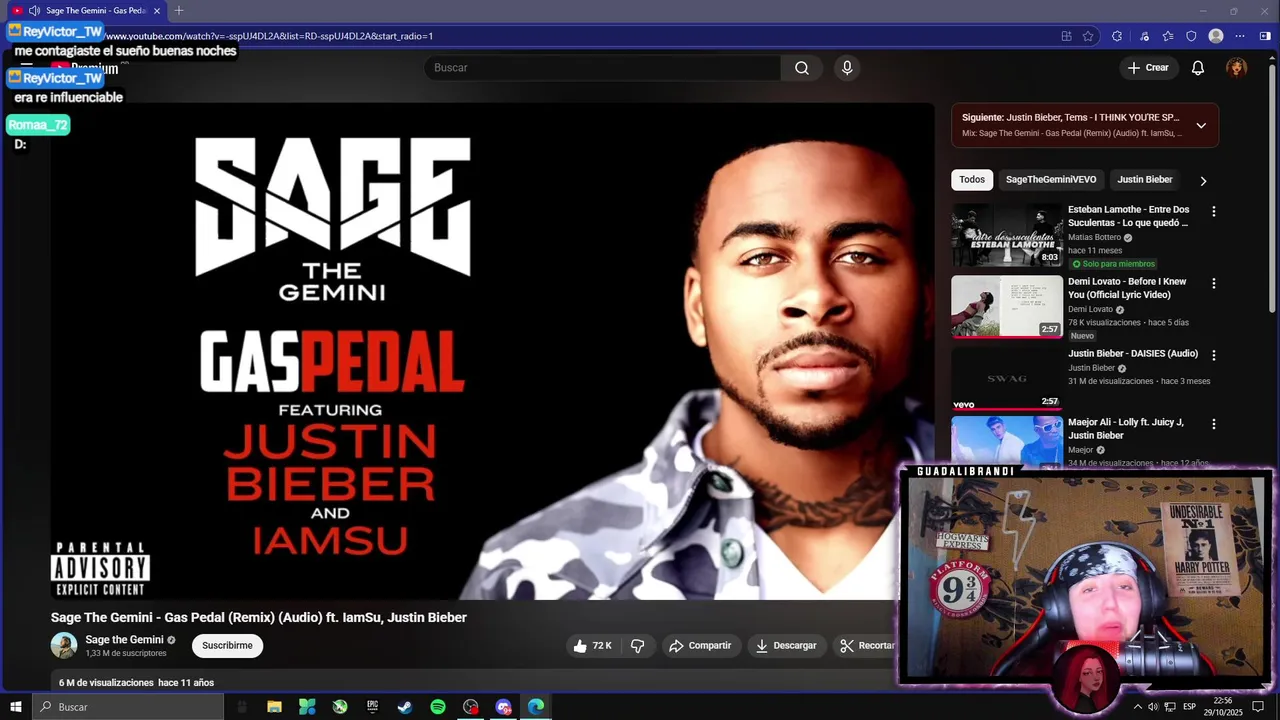
Task: Open a new browser tab
Action: pyautogui.click(x=179, y=11)
